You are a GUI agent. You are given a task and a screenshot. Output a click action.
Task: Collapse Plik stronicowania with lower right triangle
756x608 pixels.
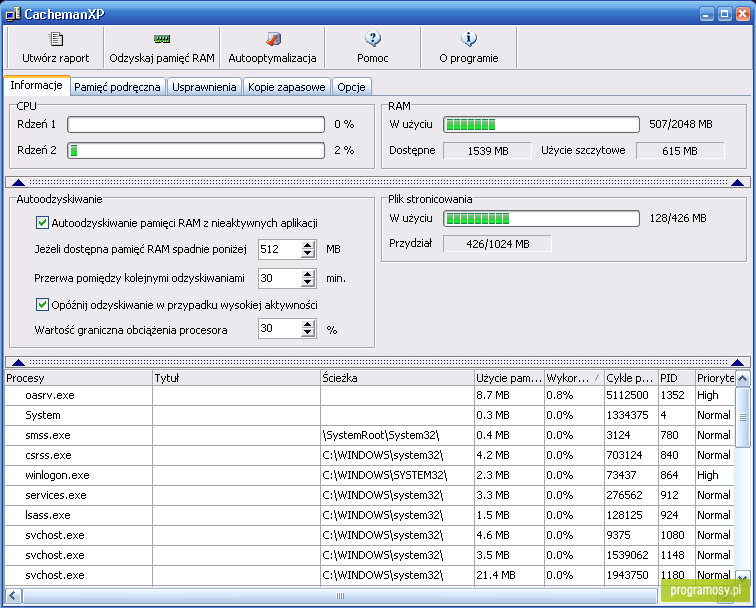(x=738, y=363)
